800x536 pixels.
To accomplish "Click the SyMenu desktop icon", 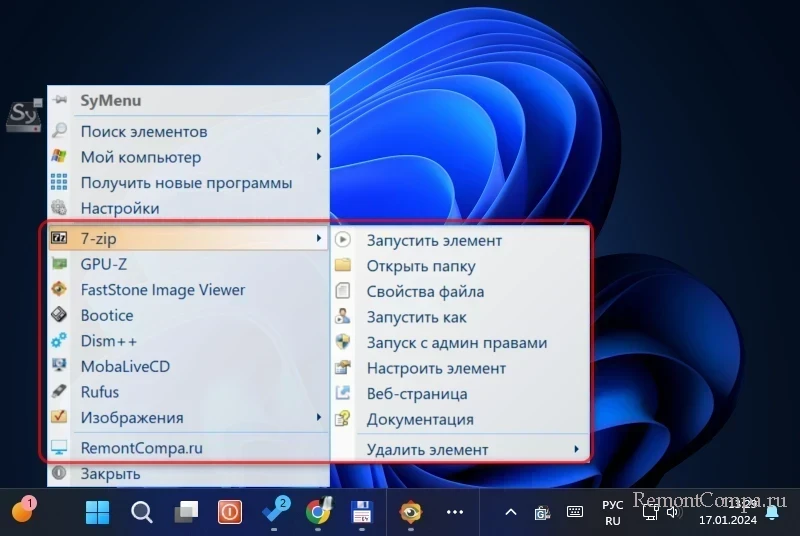I will point(23,116).
